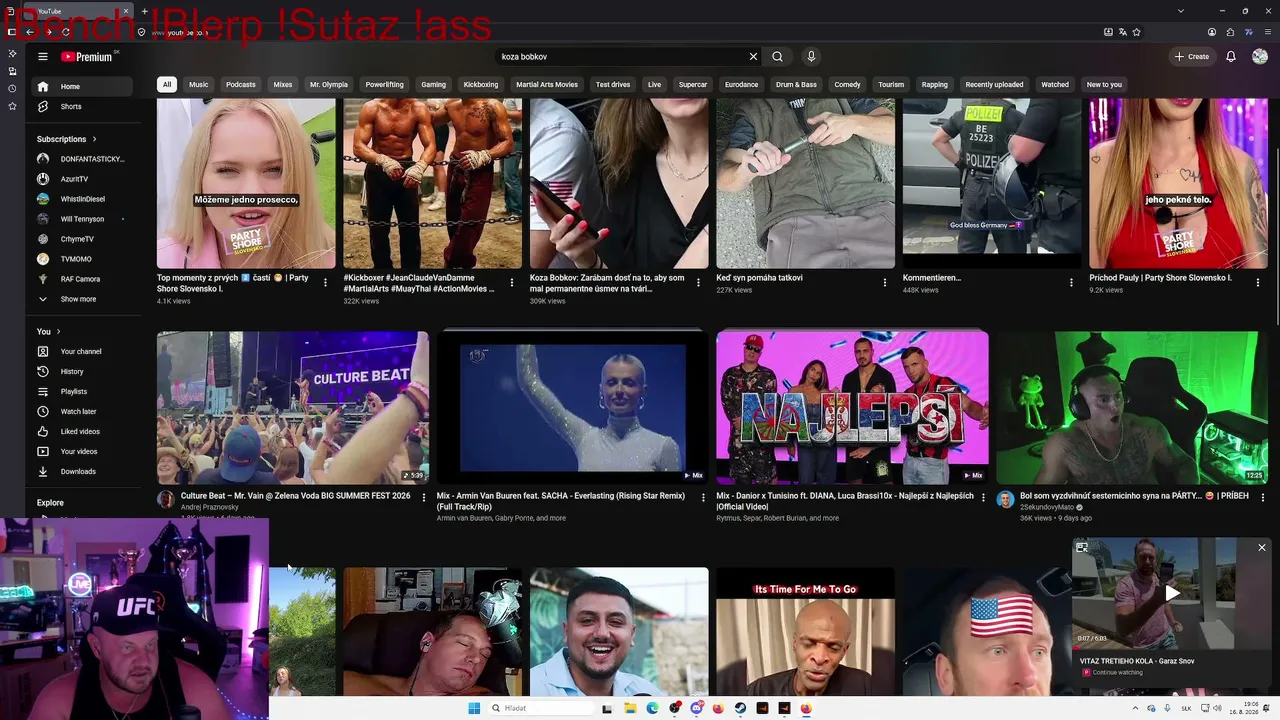1280x720 pixels.
Task: Open options menu for Kommentieren short
Action: pos(1071,283)
